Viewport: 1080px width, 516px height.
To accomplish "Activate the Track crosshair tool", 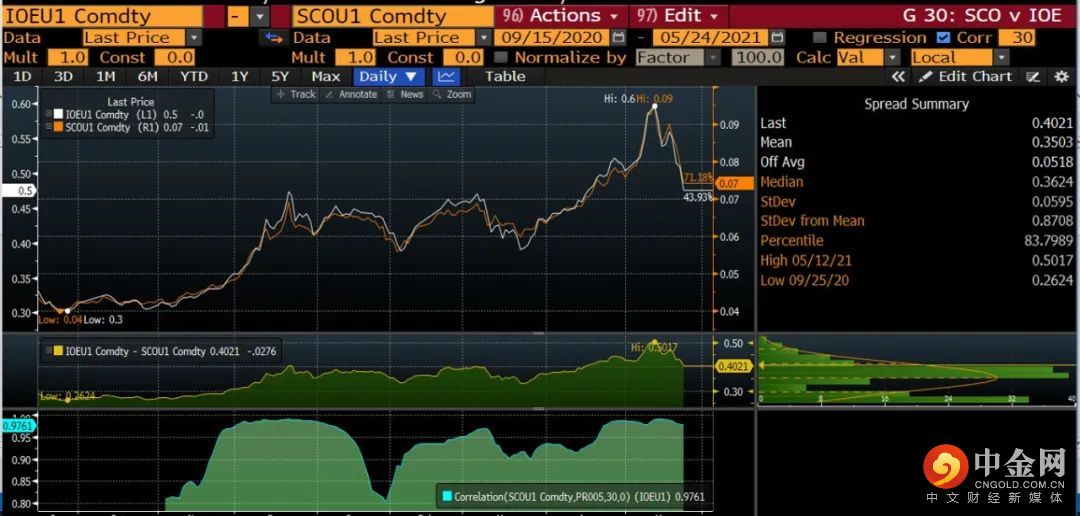I will point(296,94).
